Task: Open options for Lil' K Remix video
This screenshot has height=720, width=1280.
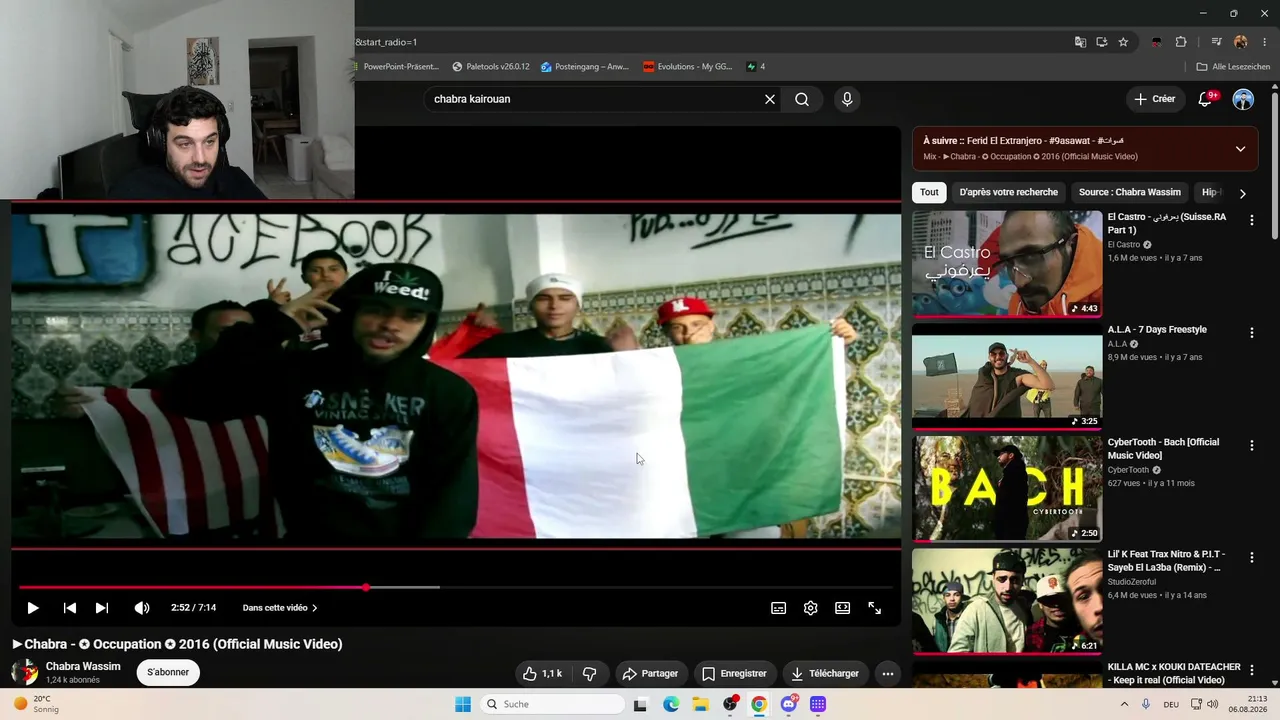Action: coord(1252,558)
